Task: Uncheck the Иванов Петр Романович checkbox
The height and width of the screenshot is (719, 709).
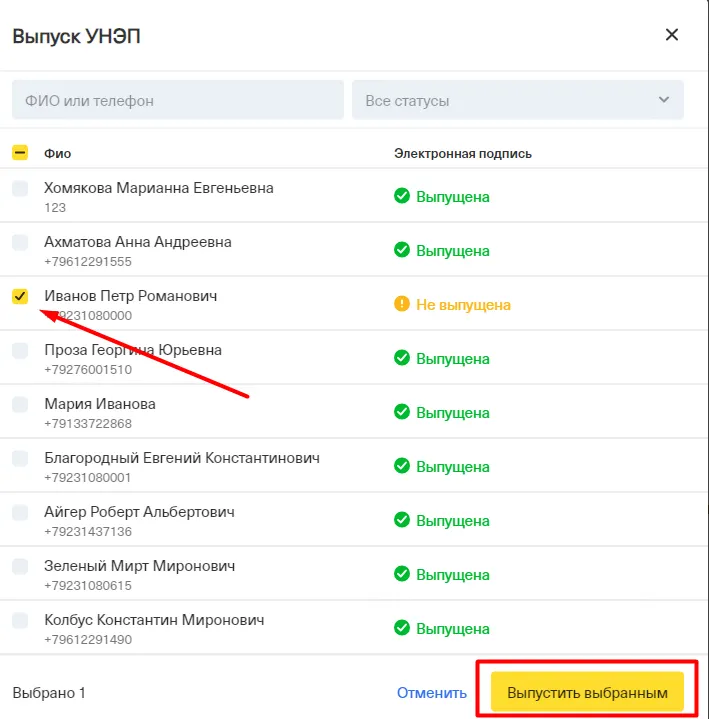Action: (20, 296)
